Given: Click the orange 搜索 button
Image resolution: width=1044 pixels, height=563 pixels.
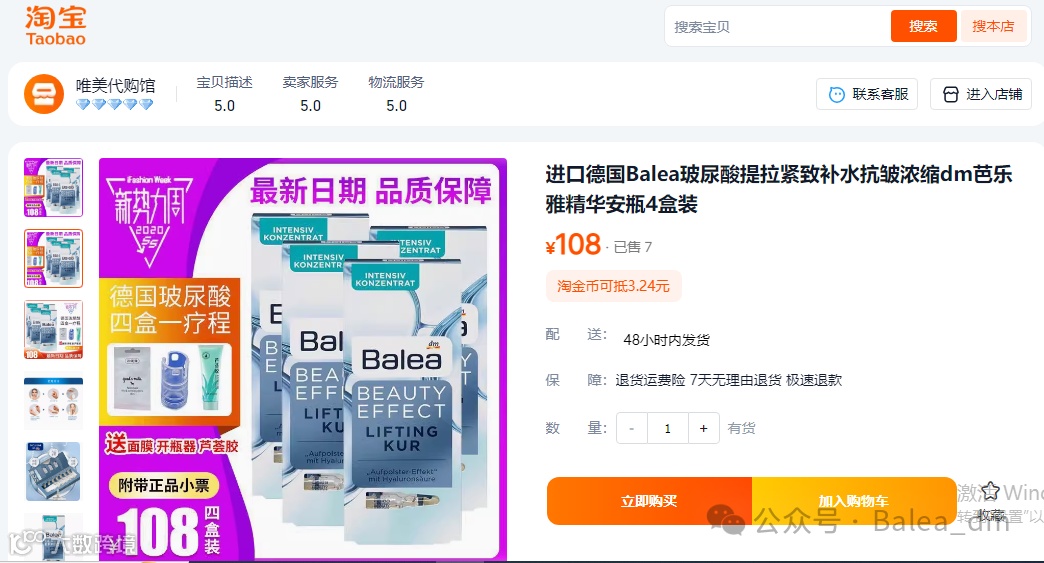Looking at the screenshot, I should [x=923, y=26].
